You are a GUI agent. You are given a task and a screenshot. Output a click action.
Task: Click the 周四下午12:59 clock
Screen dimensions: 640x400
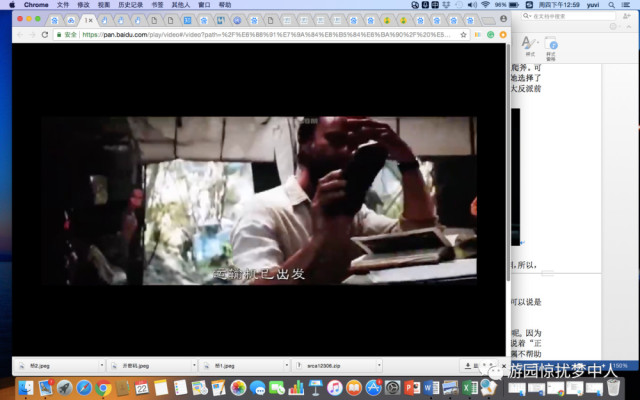pos(559,5)
